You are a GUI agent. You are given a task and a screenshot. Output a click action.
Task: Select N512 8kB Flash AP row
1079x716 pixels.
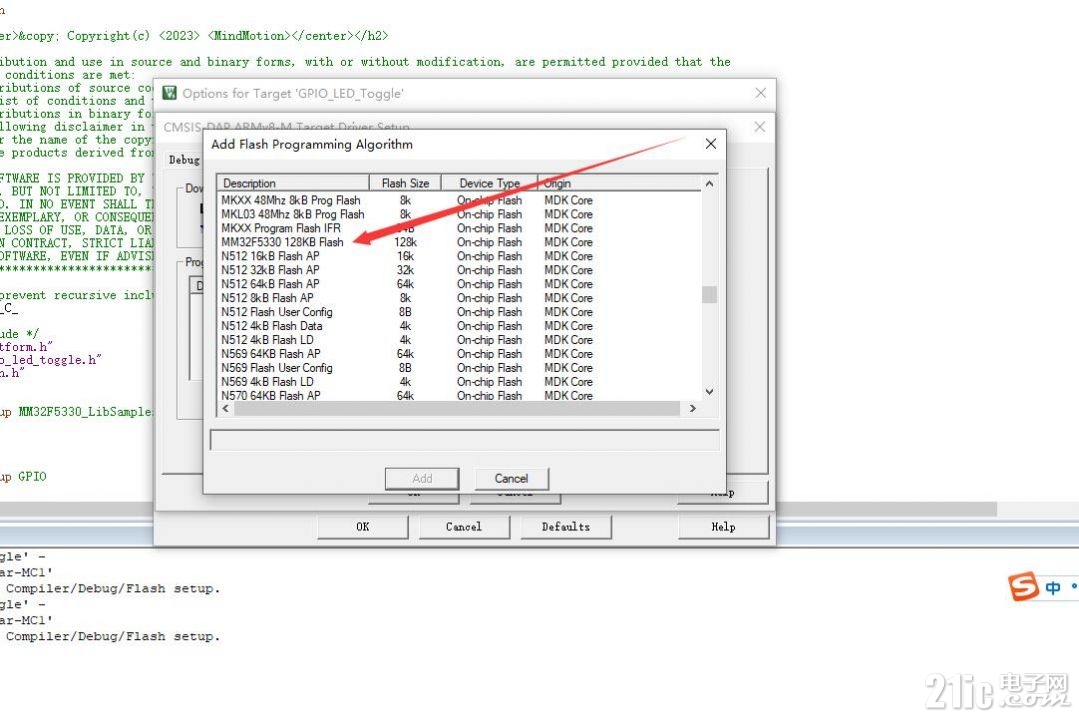click(460, 298)
